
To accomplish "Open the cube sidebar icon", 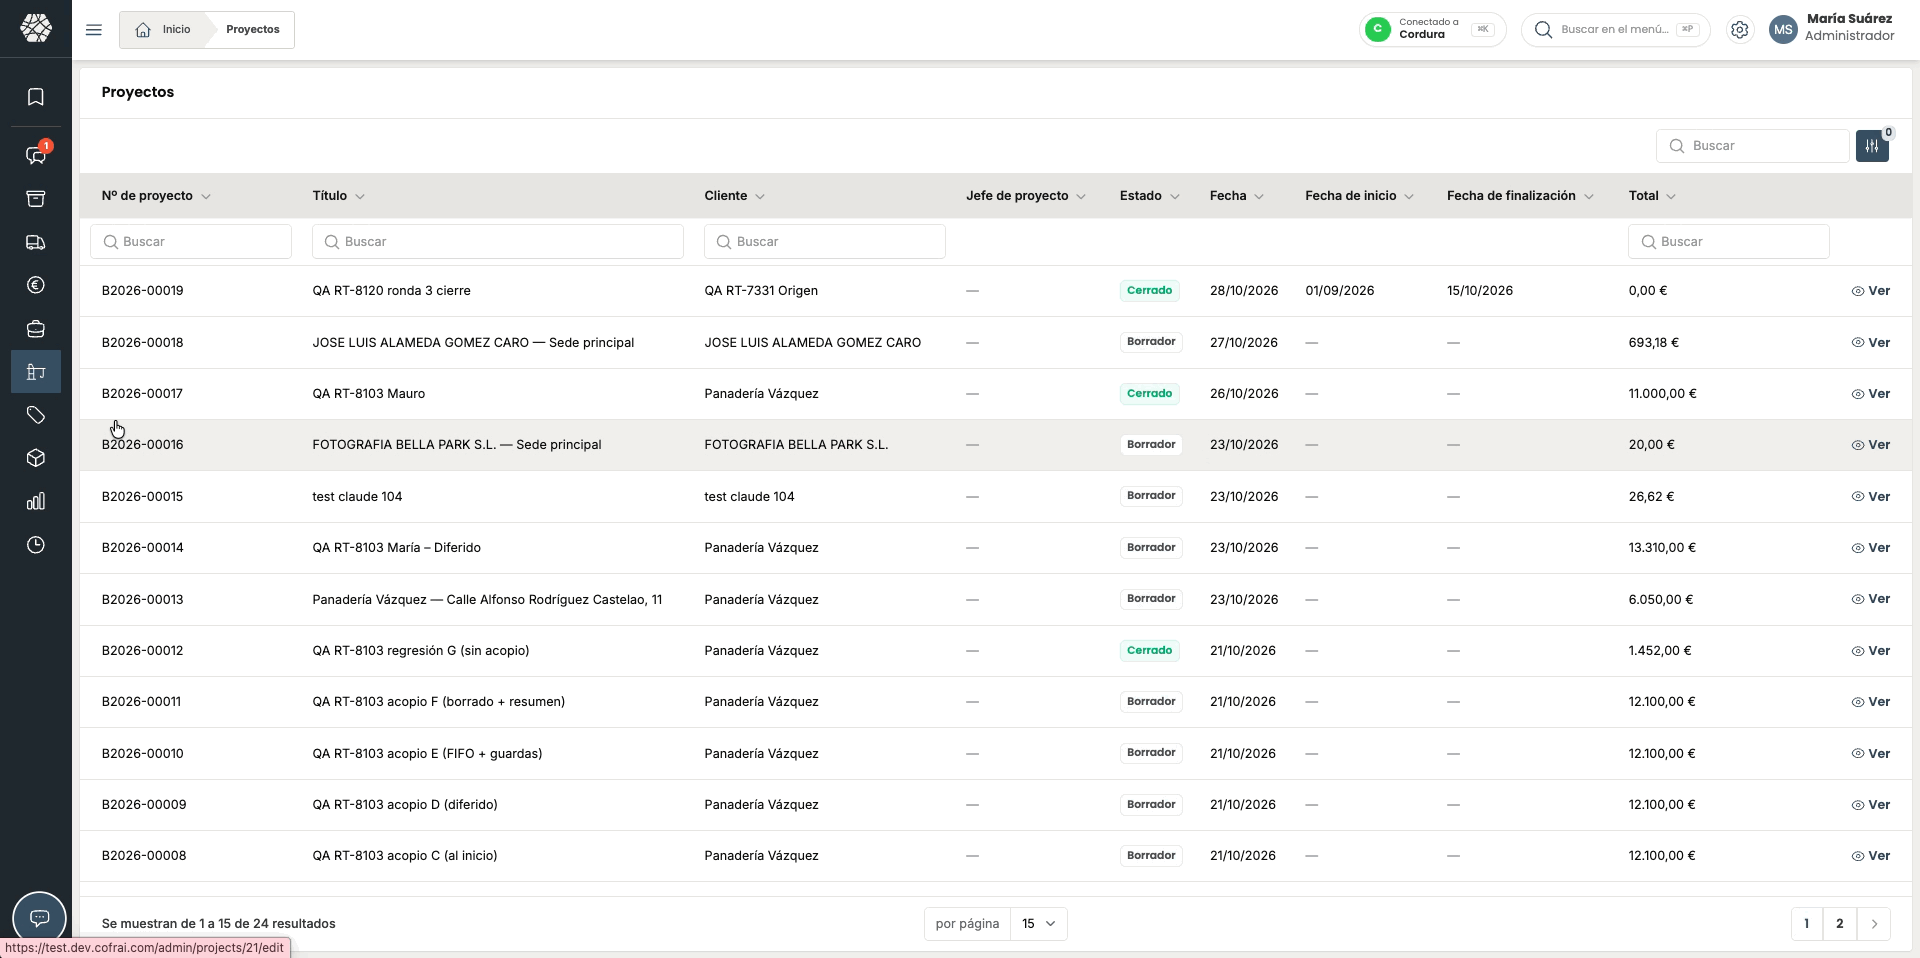I will click(x=36, y=458).
